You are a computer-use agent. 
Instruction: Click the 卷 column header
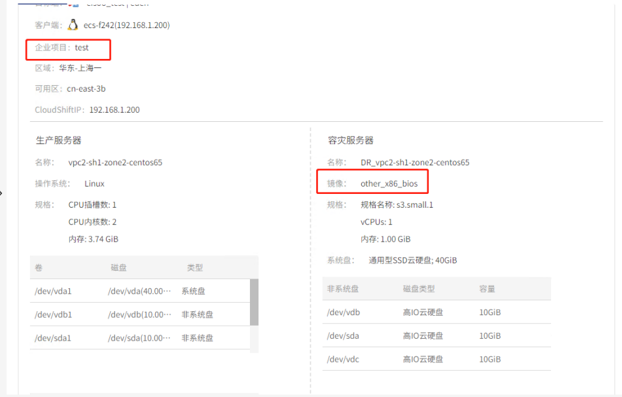point(38,268)
